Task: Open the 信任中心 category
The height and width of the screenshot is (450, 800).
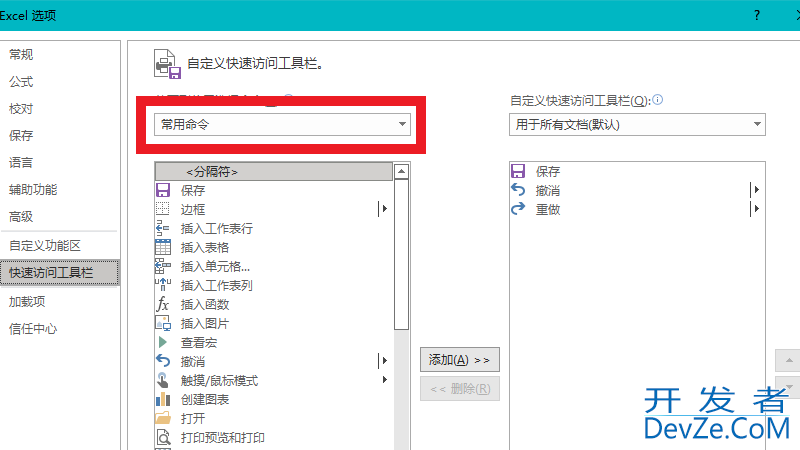Action: point(33,329)
